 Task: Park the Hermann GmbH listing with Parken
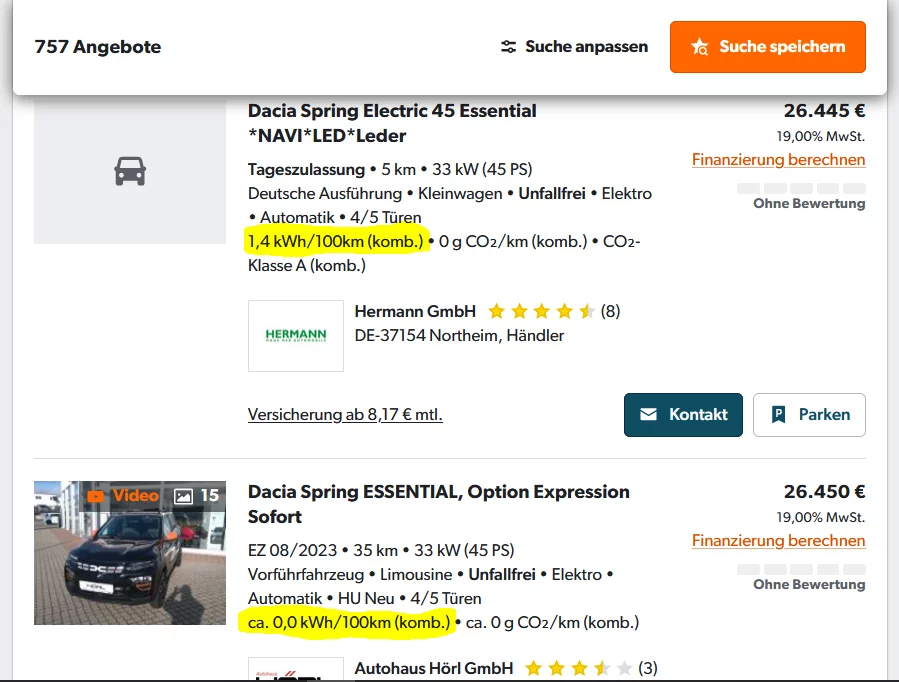[x=809, y=415]
